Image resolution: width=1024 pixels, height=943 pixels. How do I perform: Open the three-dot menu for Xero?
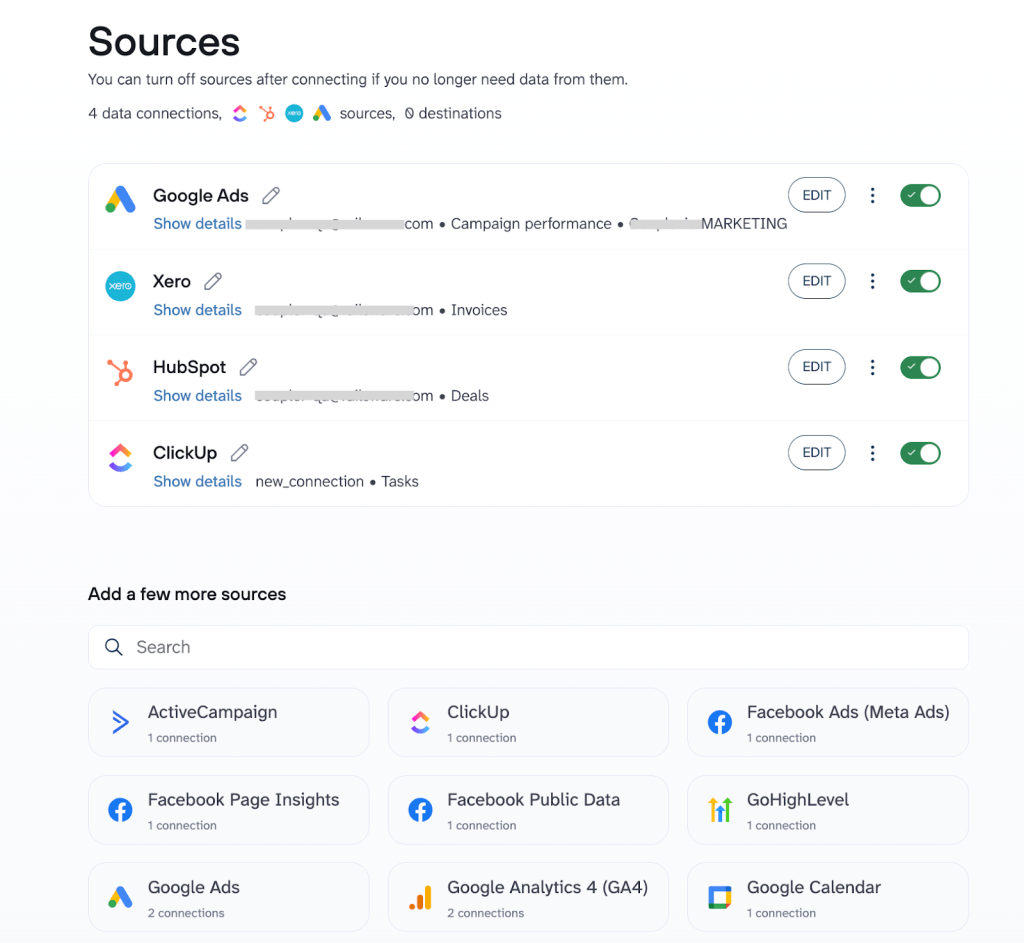(x=872, y=281)
